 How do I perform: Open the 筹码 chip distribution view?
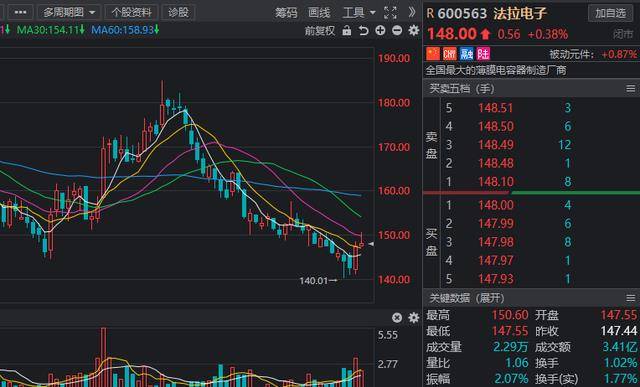pos(286,13)
